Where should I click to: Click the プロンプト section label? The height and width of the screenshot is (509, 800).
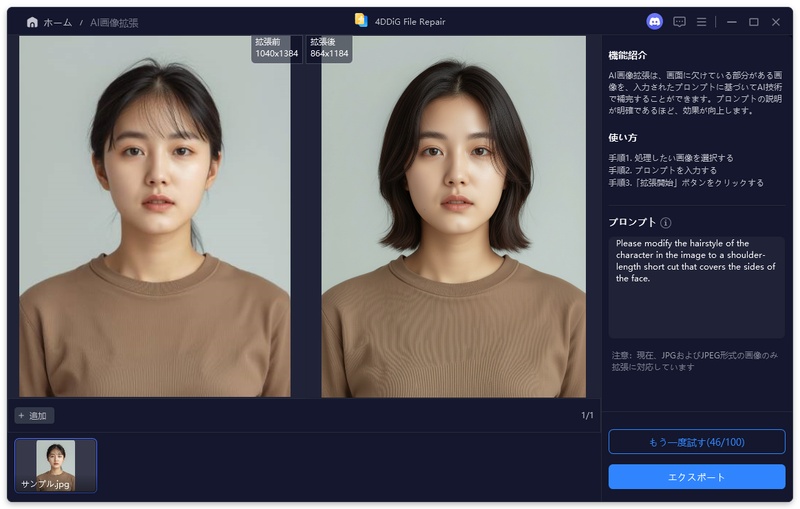(632, 222)
